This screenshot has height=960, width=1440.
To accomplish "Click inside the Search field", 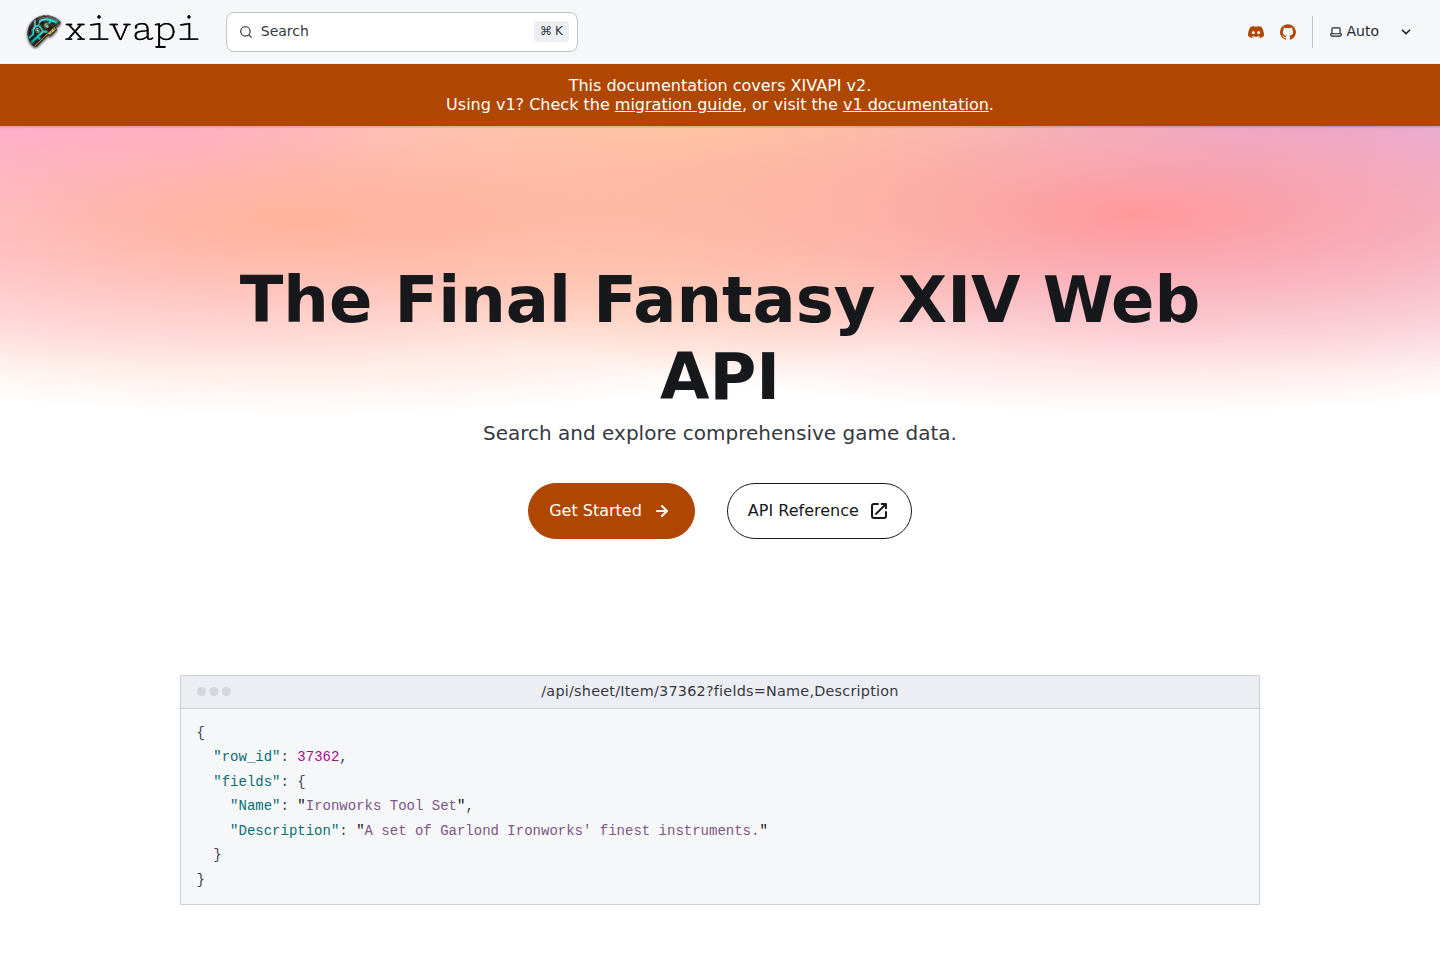I will 400,31.
